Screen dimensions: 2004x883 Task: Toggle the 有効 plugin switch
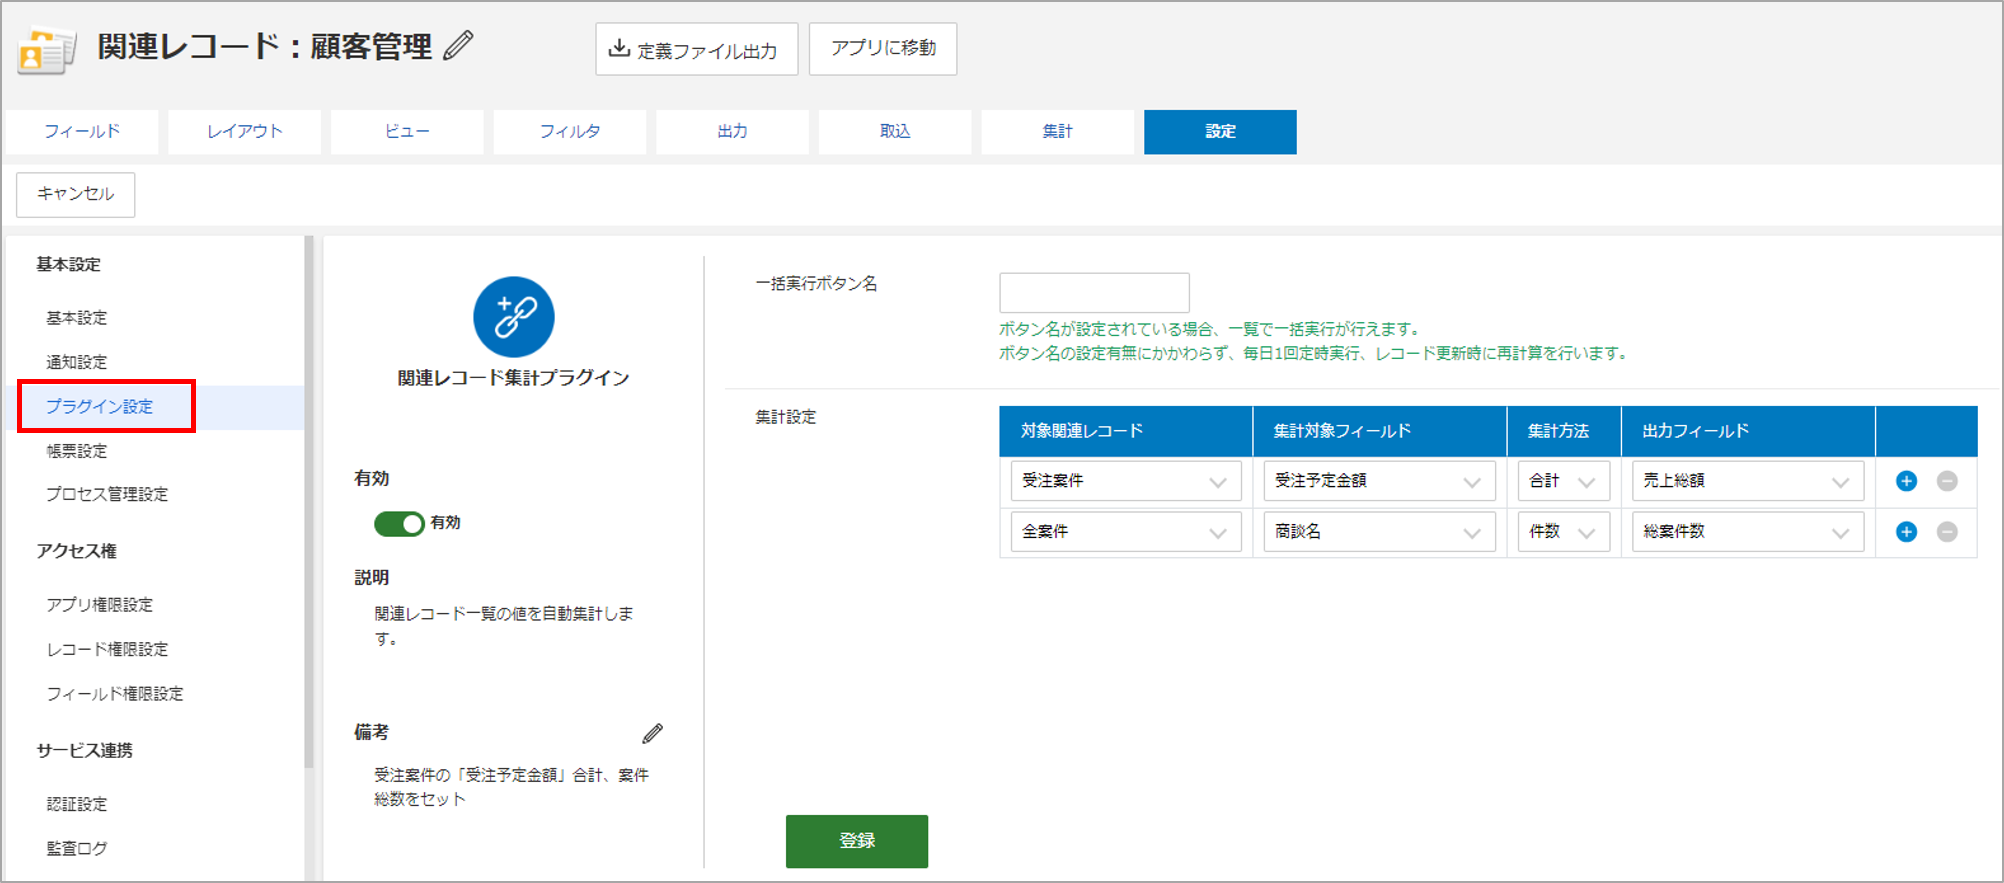[x=399, y=523]
